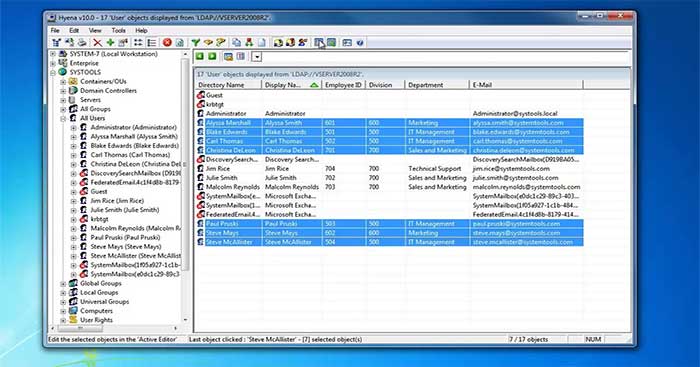Image resolution: width=700 pixels, height=367 pixels.
Task: Click the column layout icon before the address dropdown
Action: point(241,56)
